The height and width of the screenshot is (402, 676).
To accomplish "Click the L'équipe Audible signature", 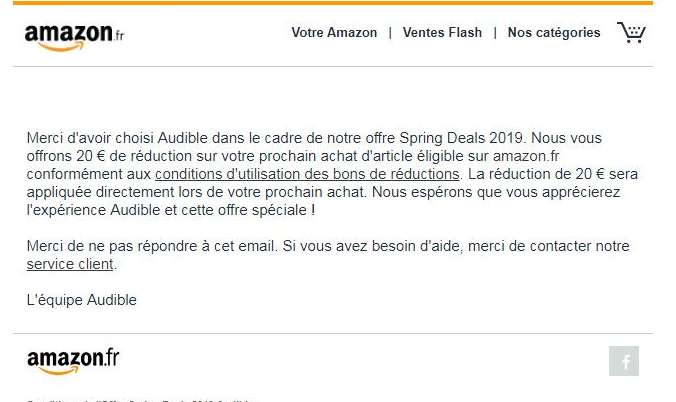I will click(81, 300).
